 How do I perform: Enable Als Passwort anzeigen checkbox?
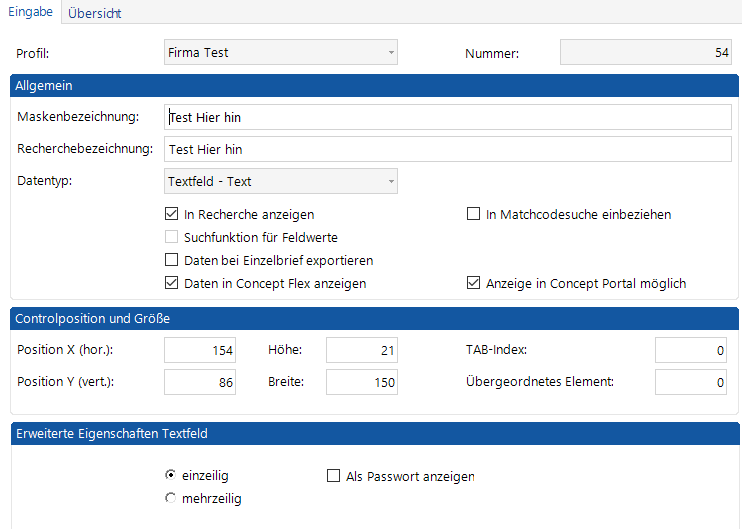click(334, 476)
